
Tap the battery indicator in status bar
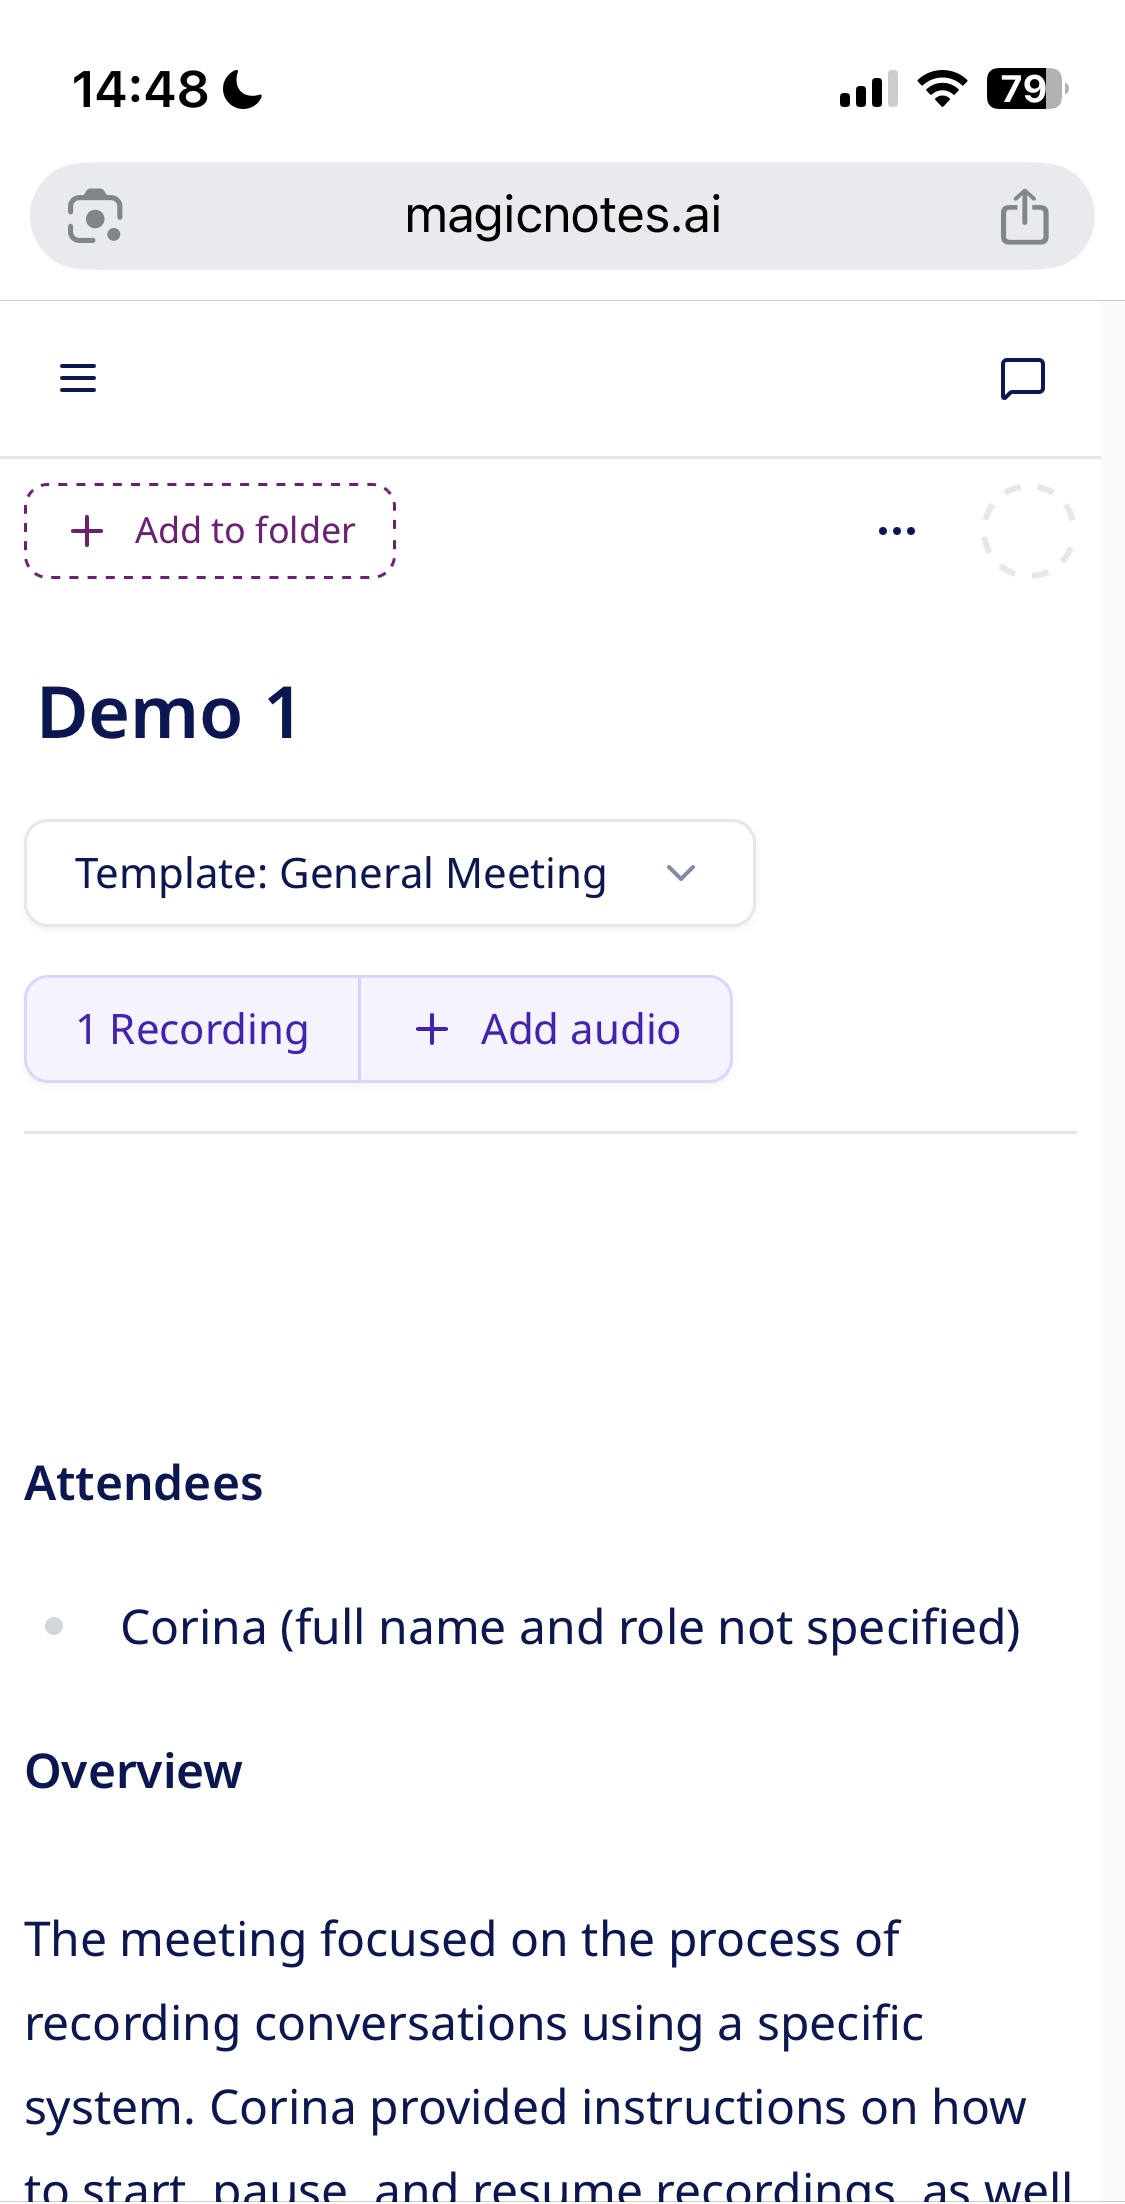[x=1025, y=89]
